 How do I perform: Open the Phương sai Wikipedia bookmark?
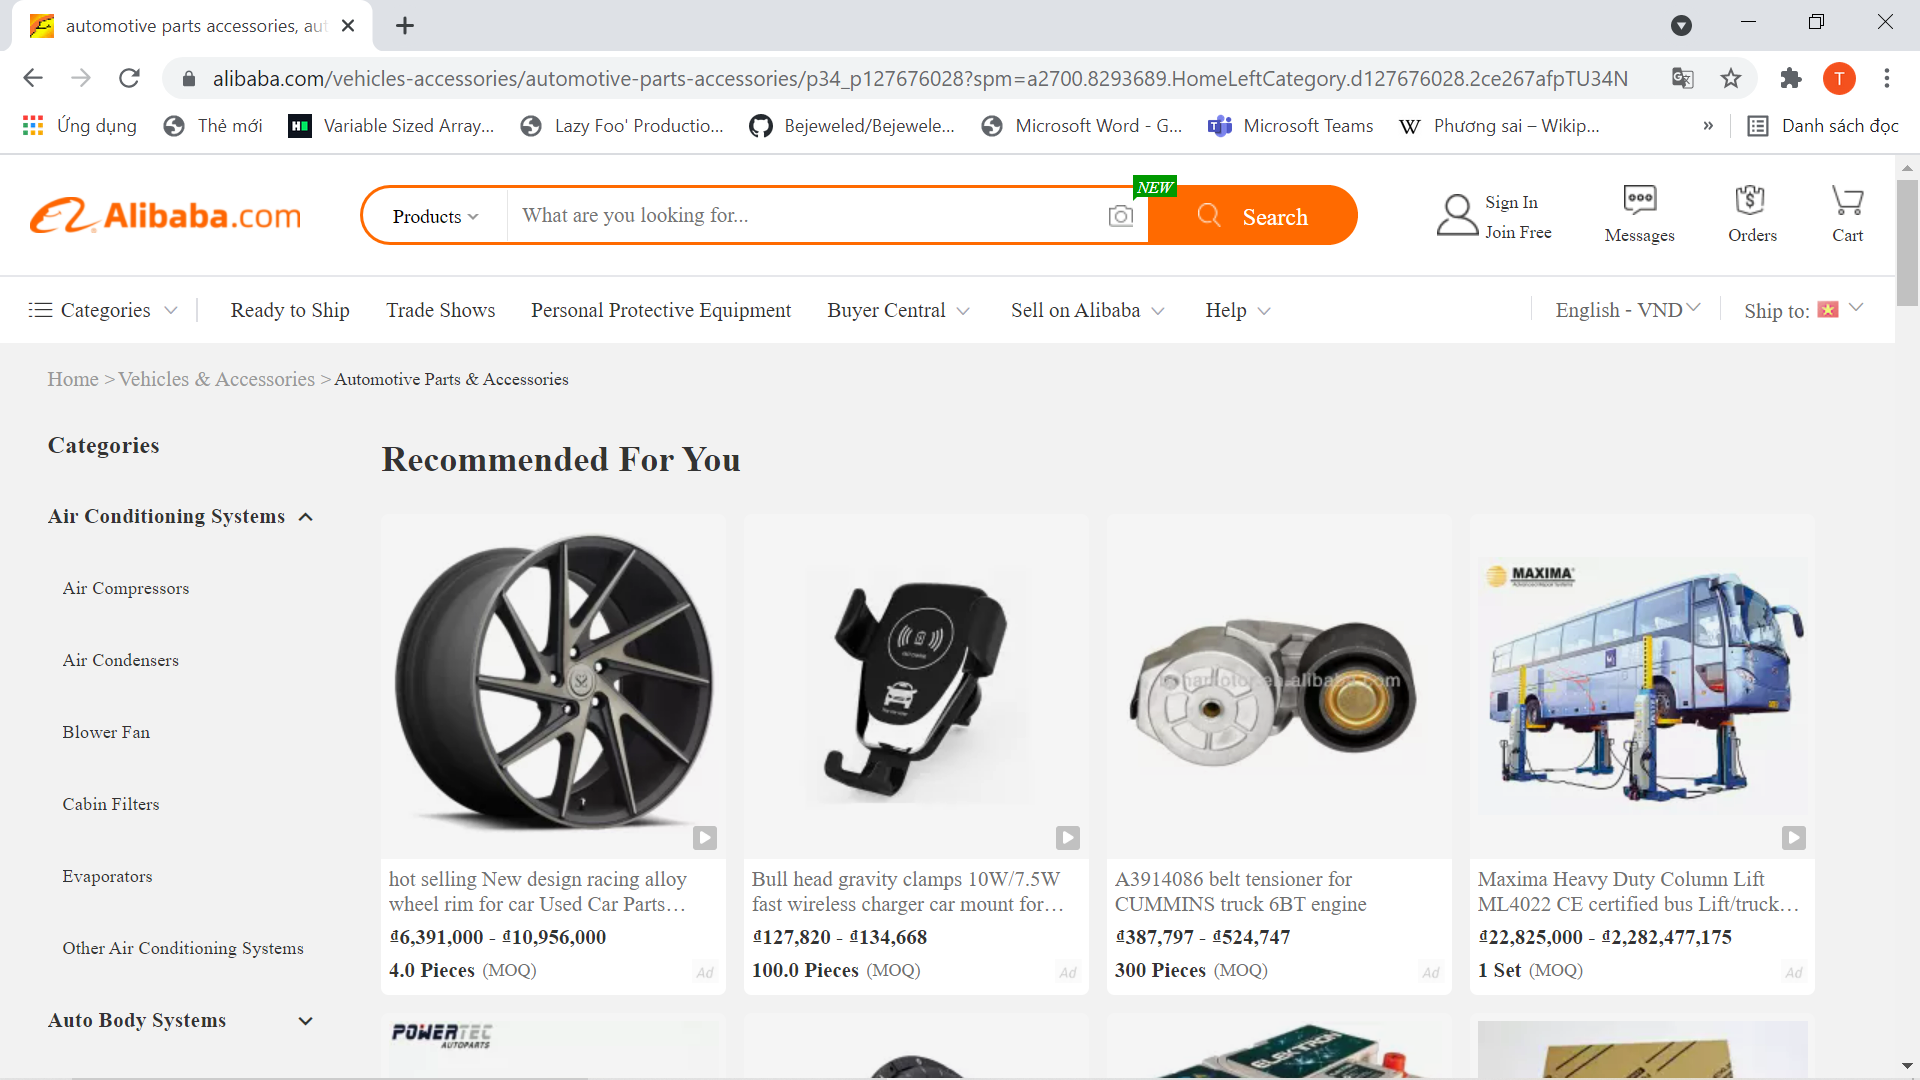tap(1499, 125)
